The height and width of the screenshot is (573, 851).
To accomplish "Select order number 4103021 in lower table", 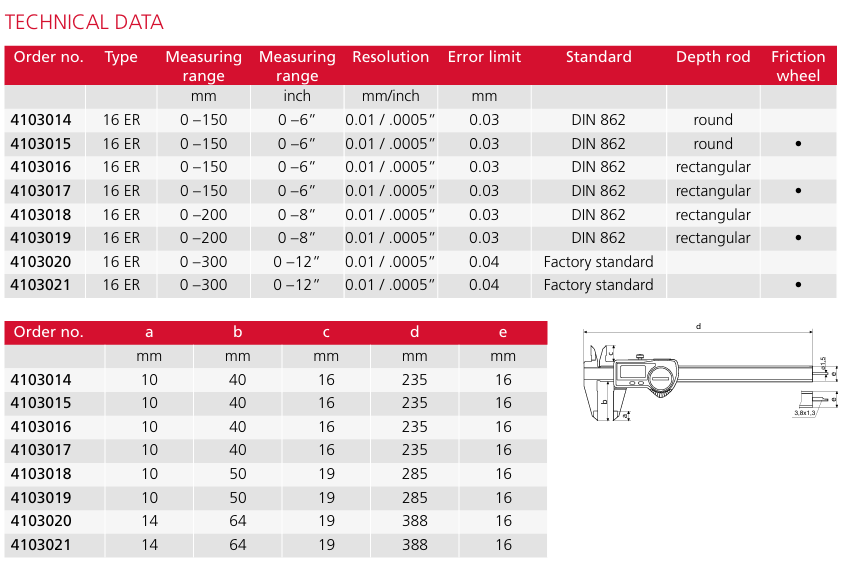I will click(x=41, y=545).
